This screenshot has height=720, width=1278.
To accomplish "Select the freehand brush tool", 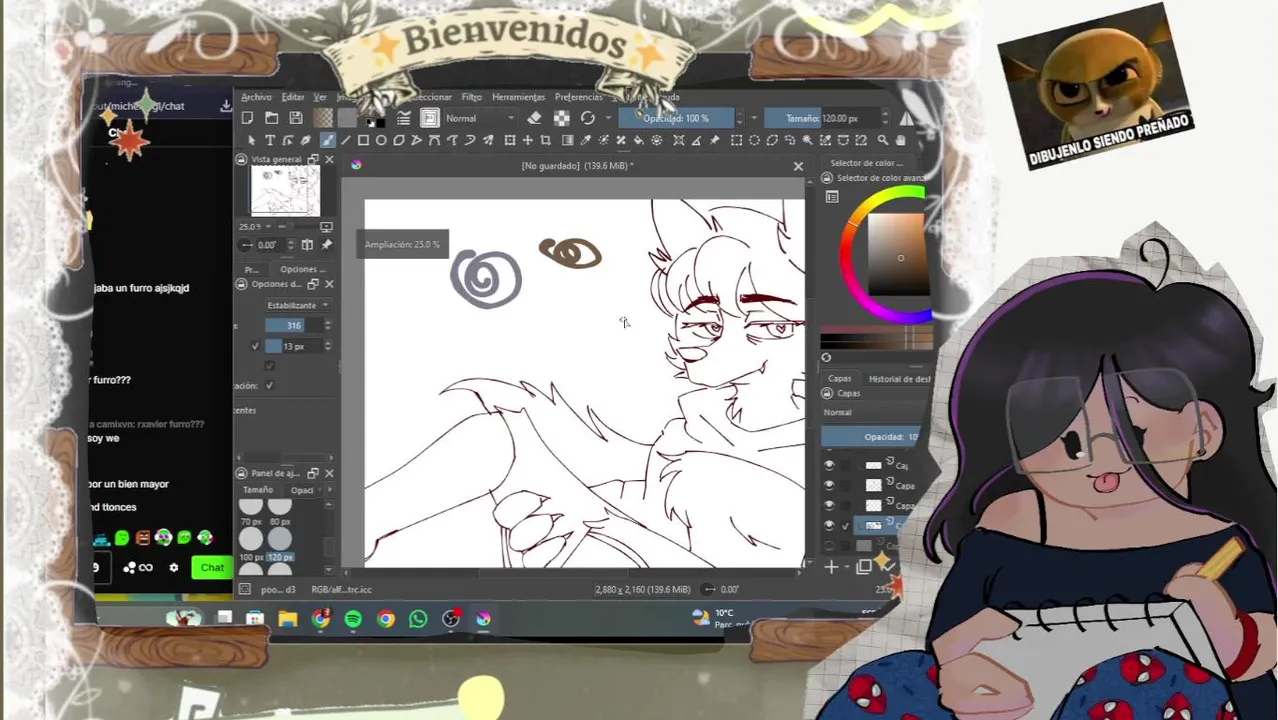I will point(328,140).
